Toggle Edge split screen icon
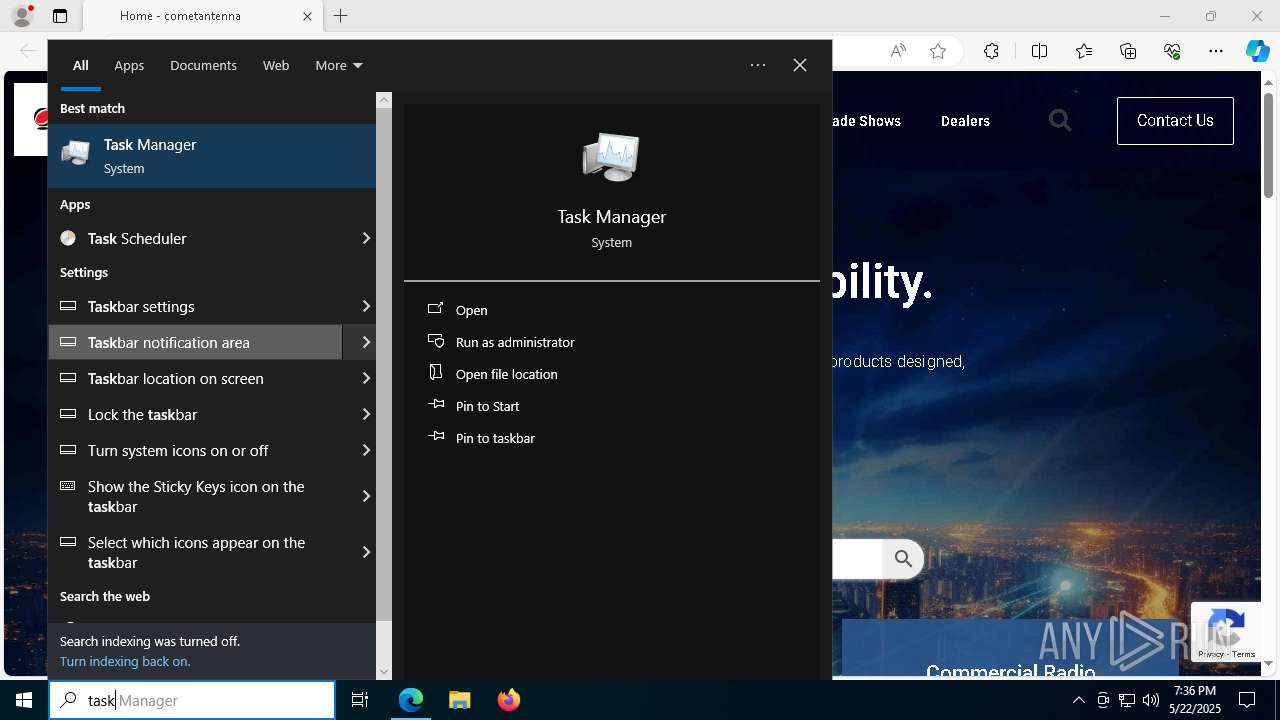 point(1039,51)
